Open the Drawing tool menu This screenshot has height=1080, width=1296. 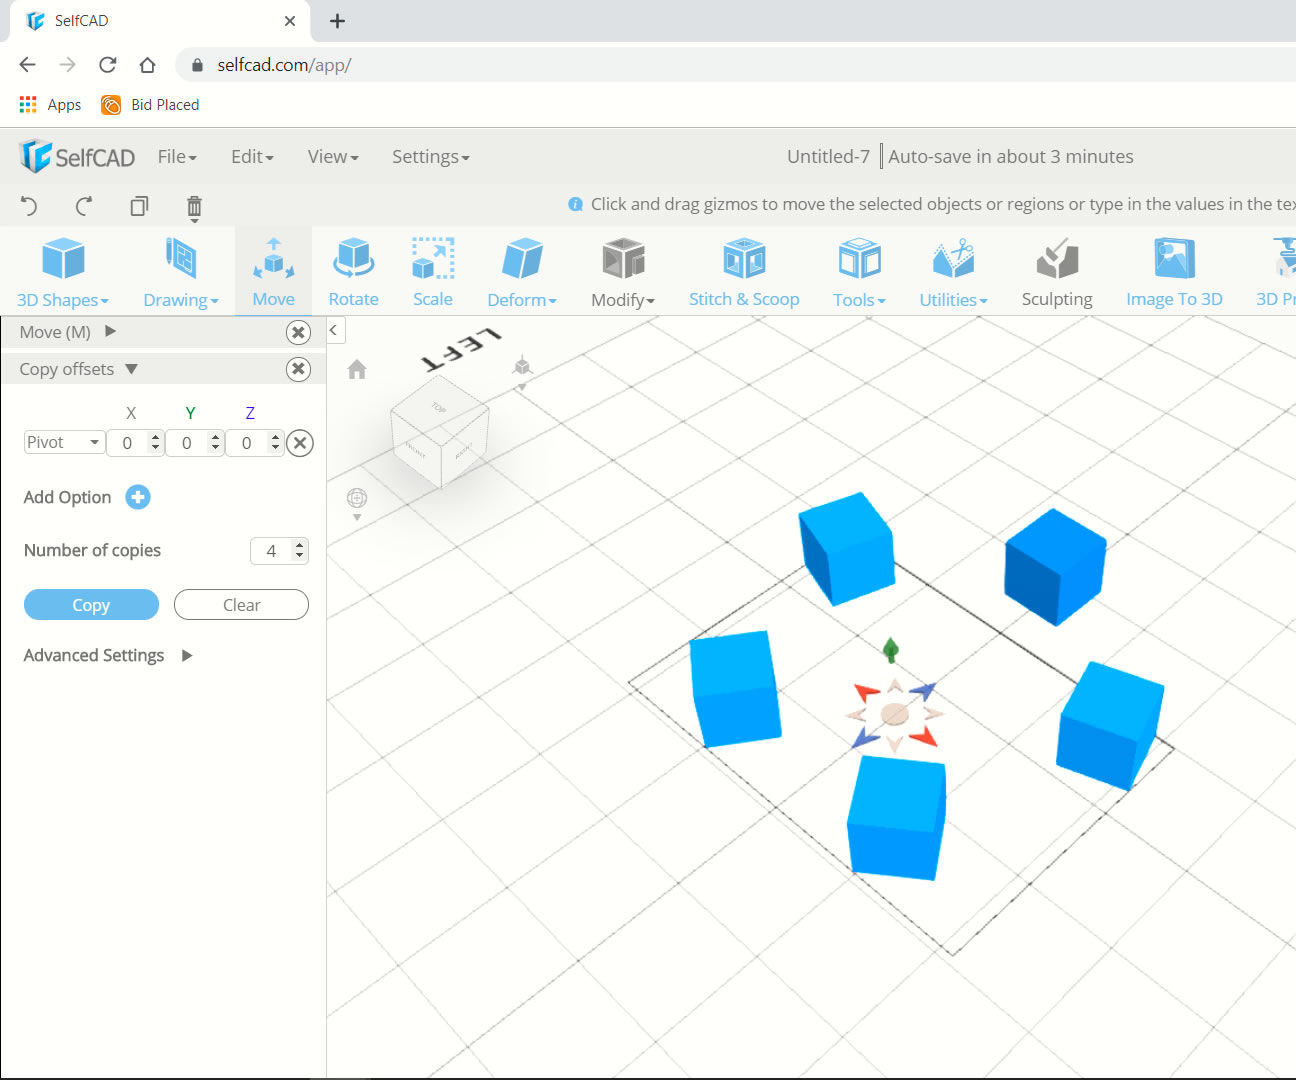coord(181,272)
